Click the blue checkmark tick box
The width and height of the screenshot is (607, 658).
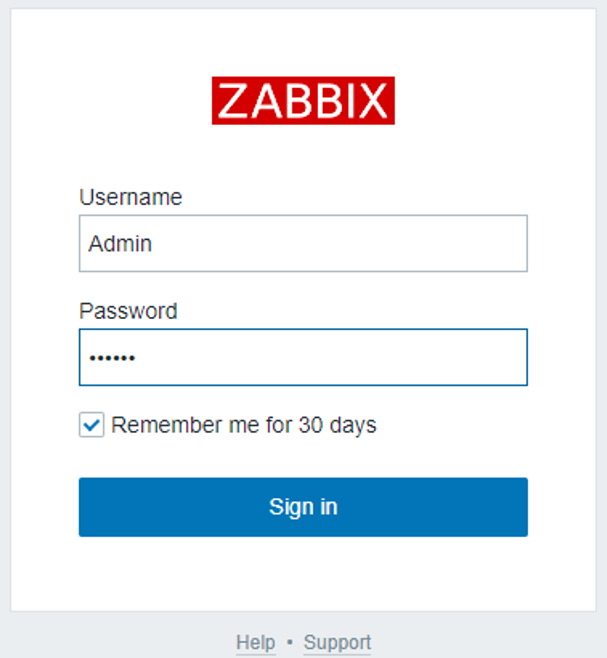(x=91, y=425)
